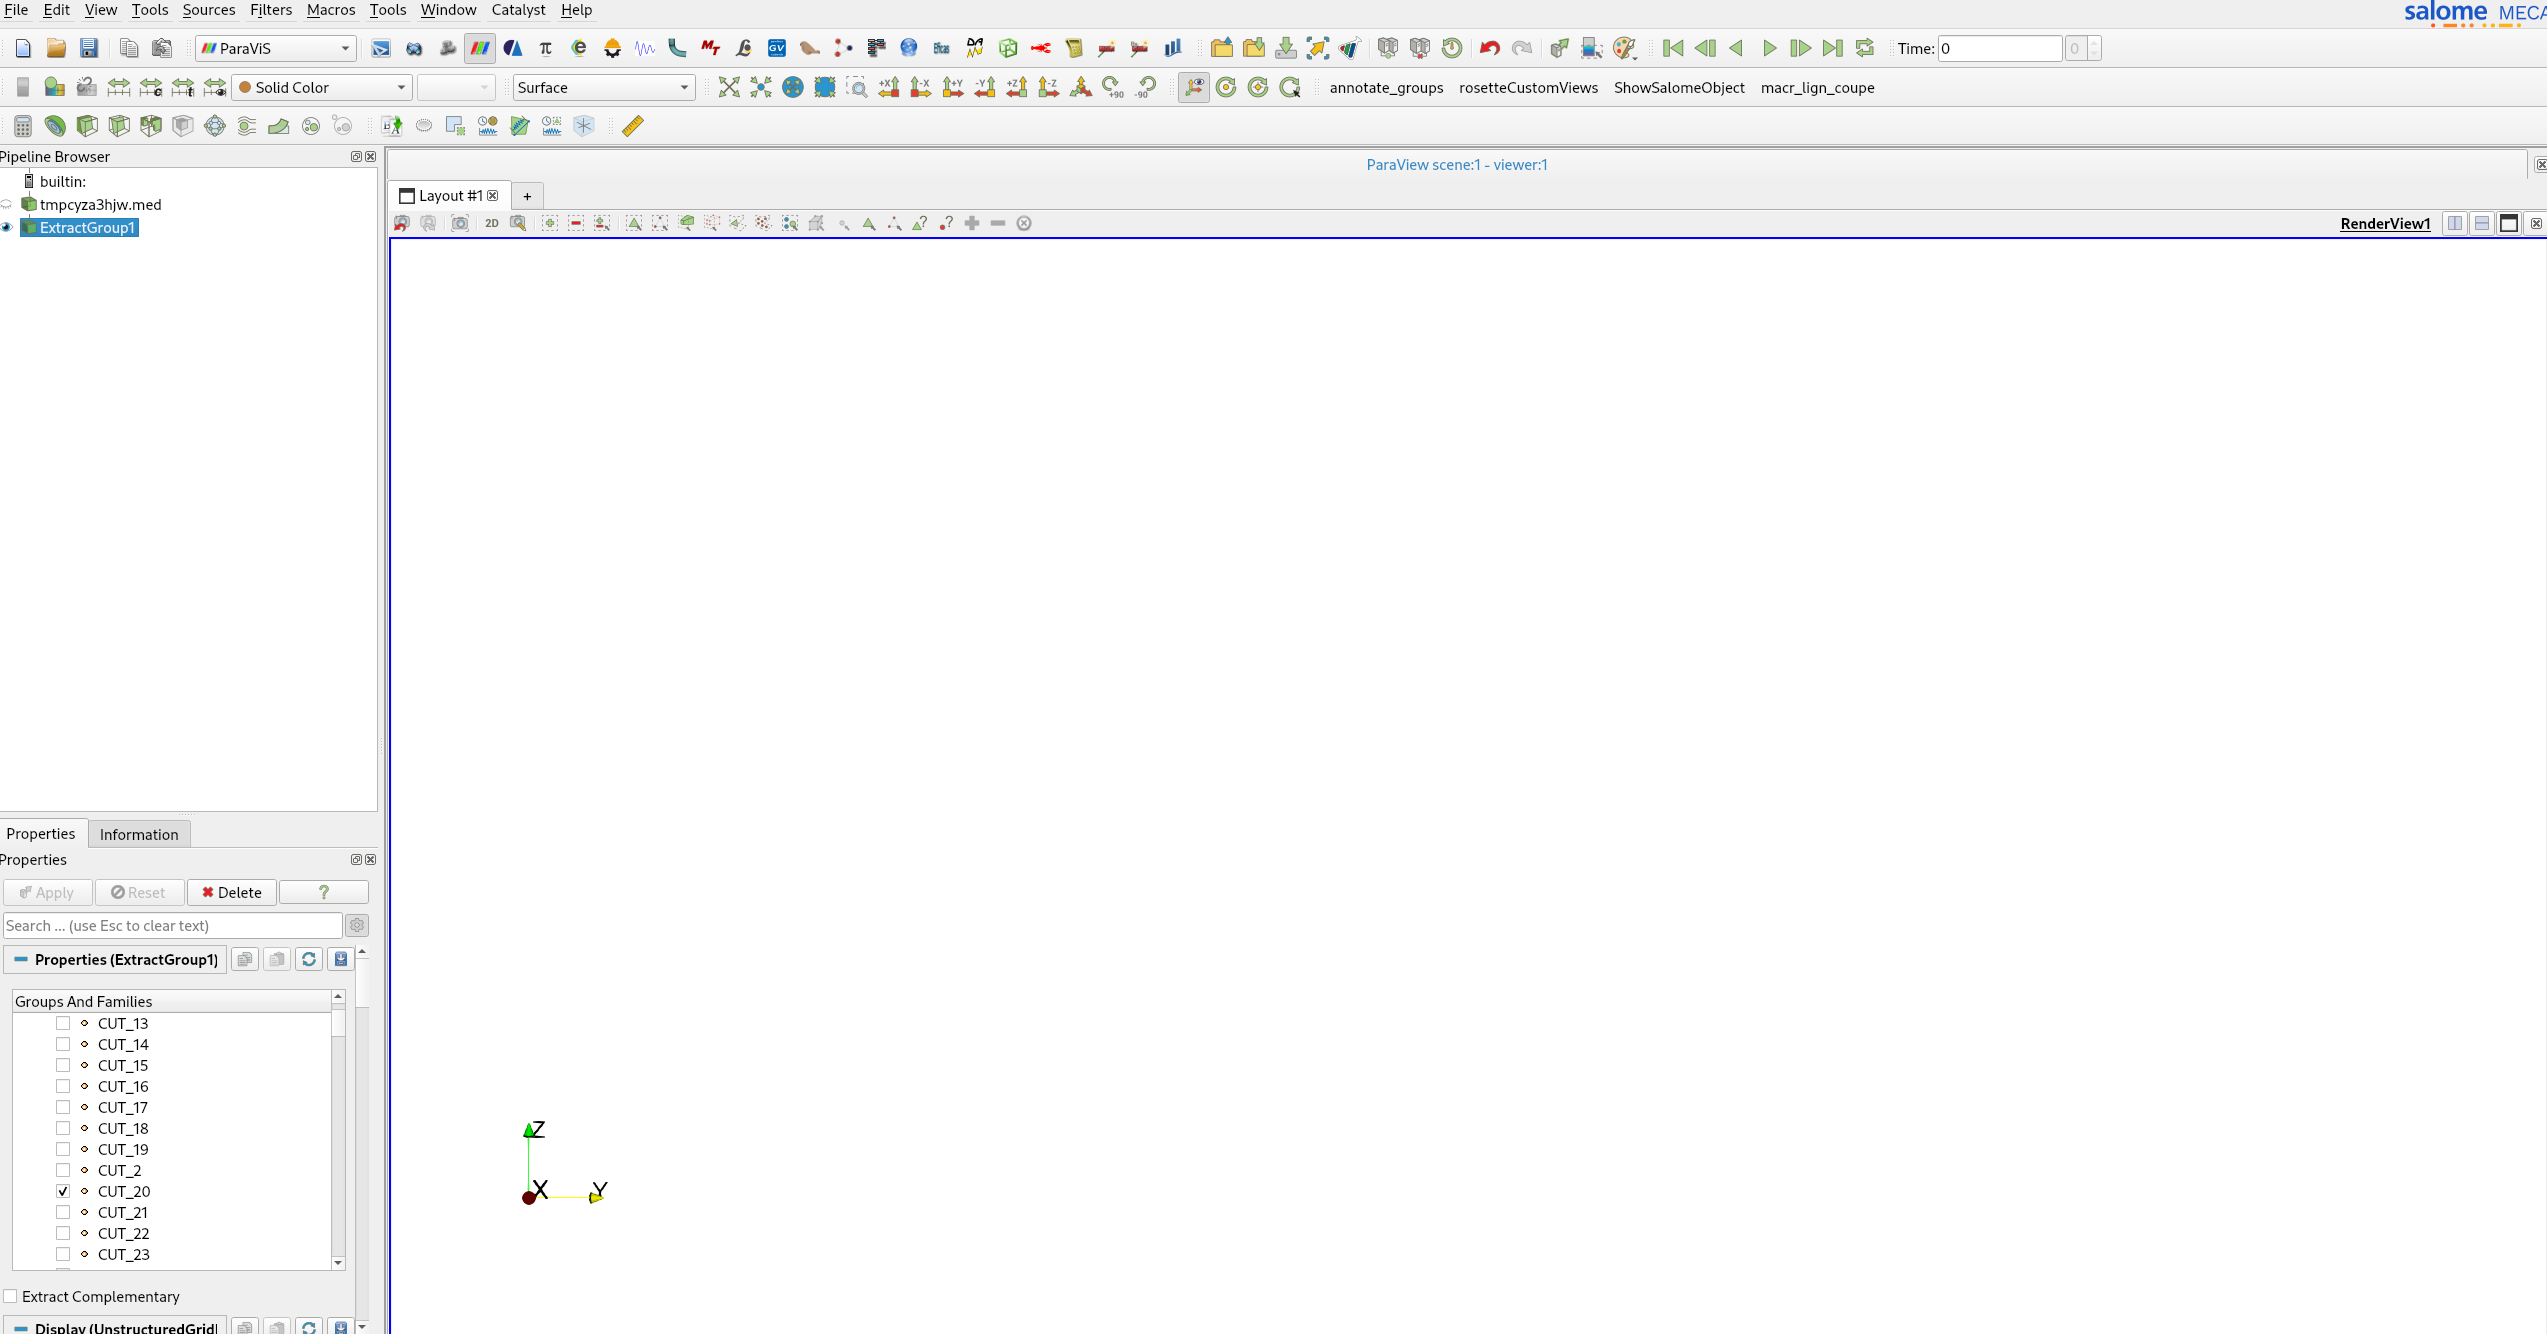This screenshot has width=2547, height=1334.
Task: Open the File menu
Action: click(x=16, y=10)
